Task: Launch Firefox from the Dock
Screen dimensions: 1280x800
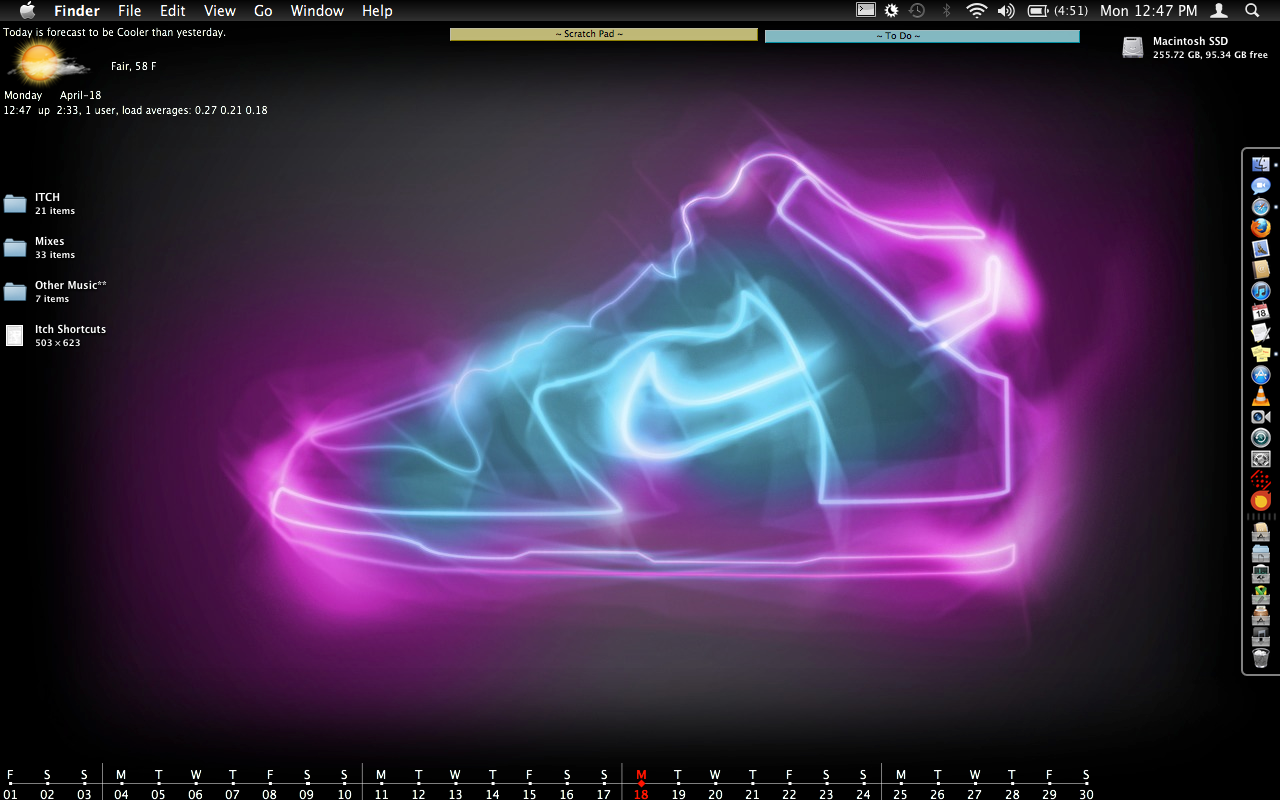Action: pos(1260,227)
